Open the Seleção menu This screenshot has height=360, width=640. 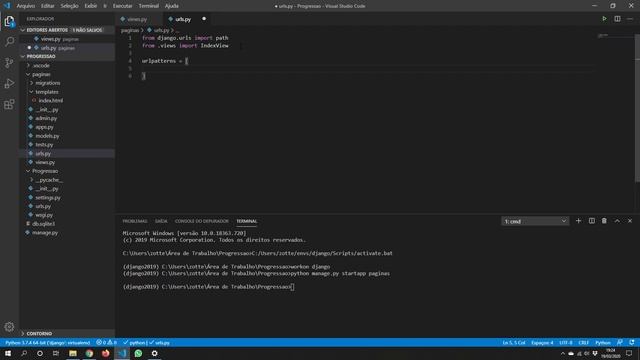click(69, 6)
